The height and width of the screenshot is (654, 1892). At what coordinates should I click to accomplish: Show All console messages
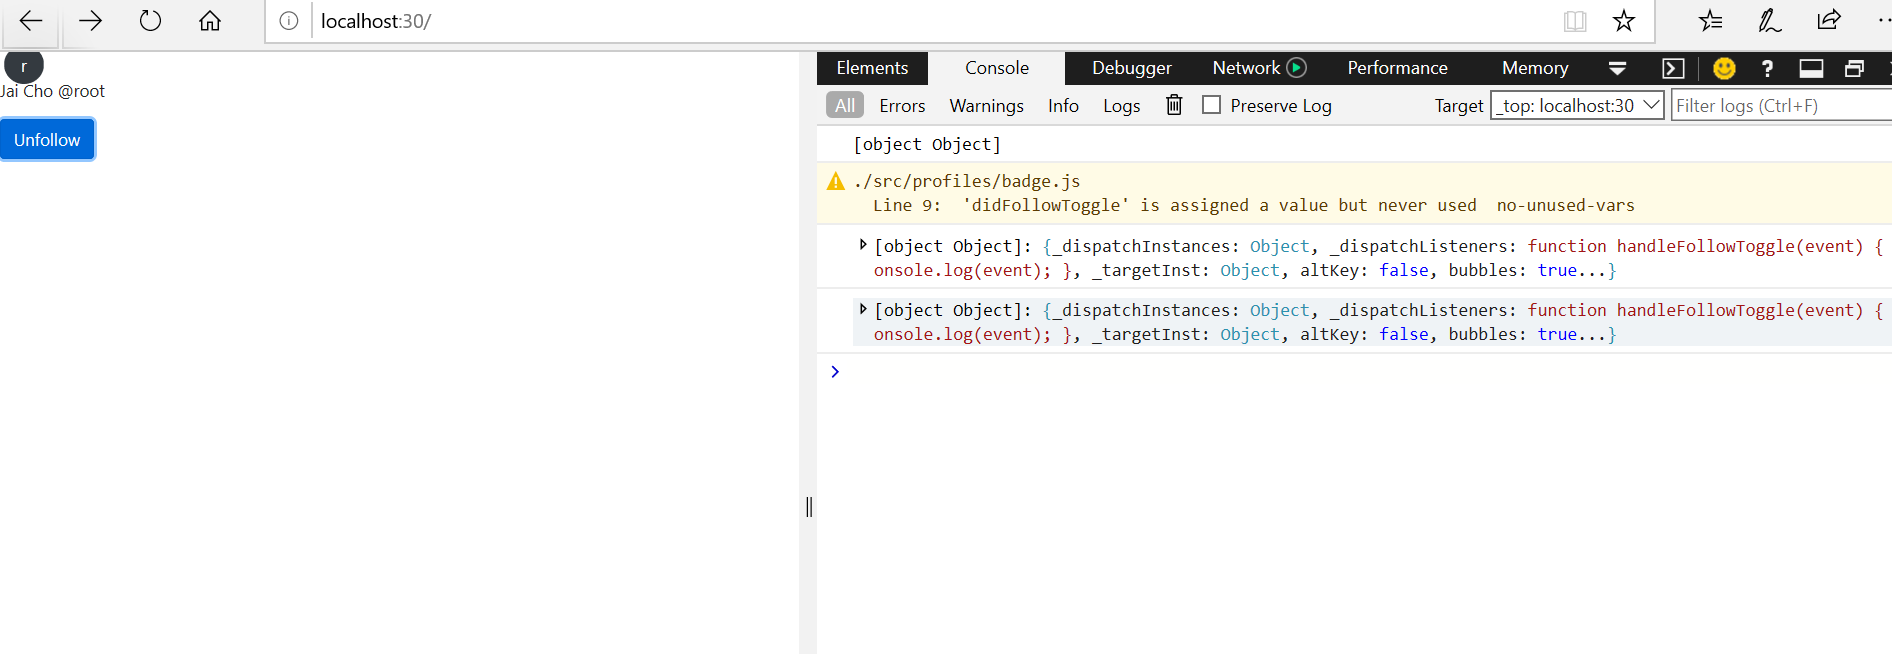tap(845, 105)
